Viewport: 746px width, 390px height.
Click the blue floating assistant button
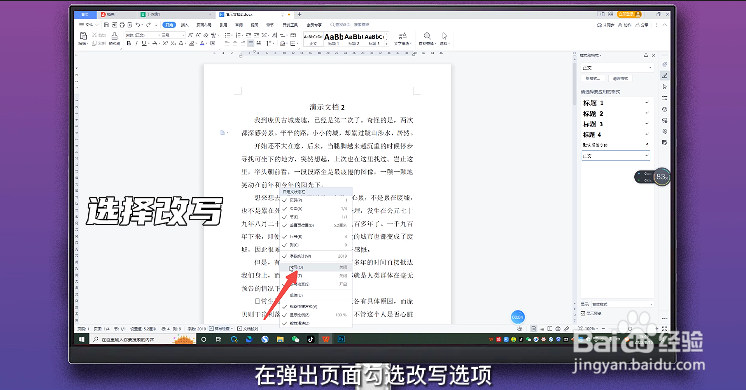click(x=518, y=317)
